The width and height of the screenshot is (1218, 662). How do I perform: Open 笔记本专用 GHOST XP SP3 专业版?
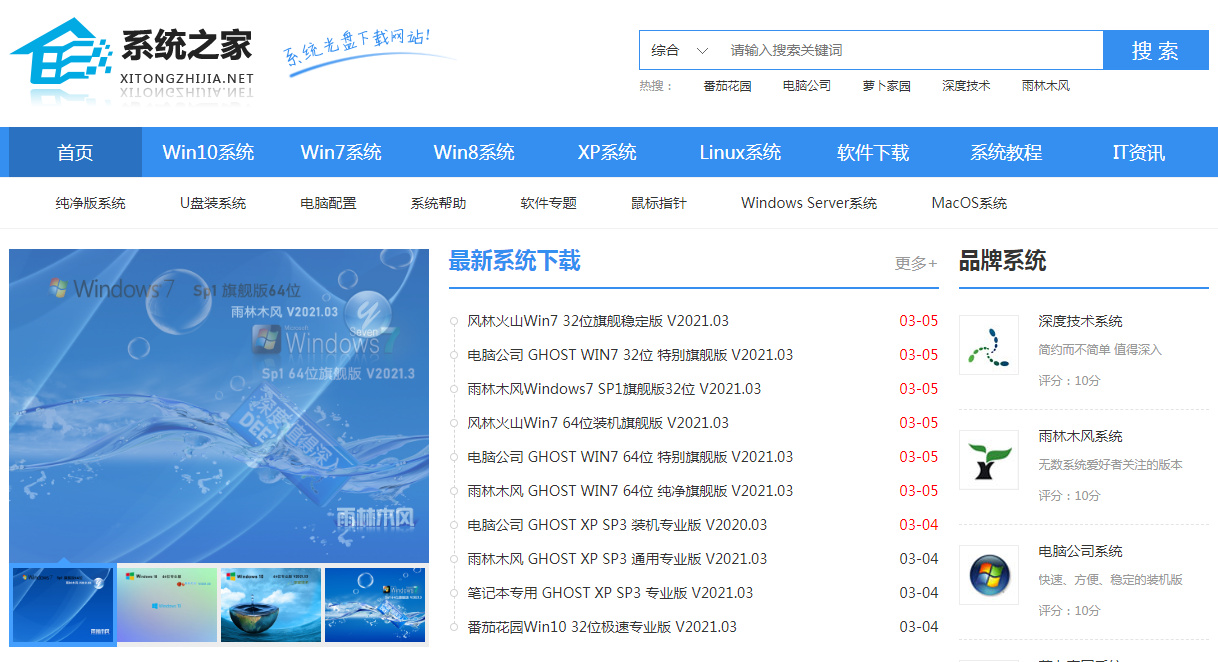coord(610,593)
